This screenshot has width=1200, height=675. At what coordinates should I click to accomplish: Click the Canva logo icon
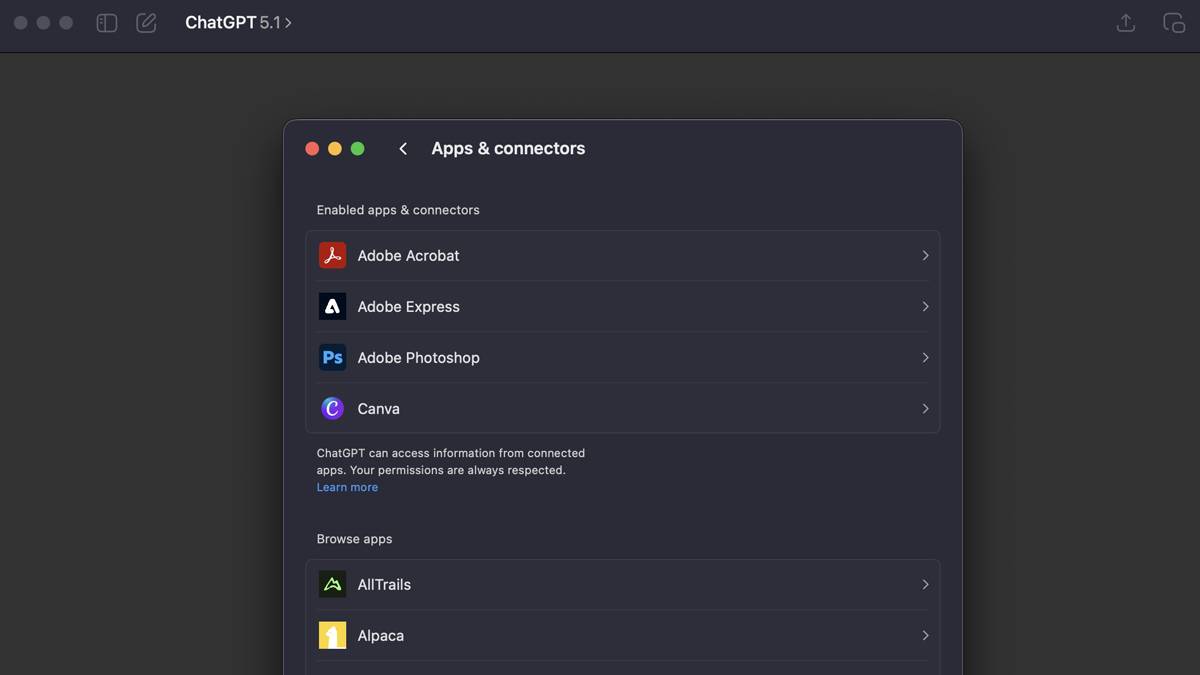point(332,409)
